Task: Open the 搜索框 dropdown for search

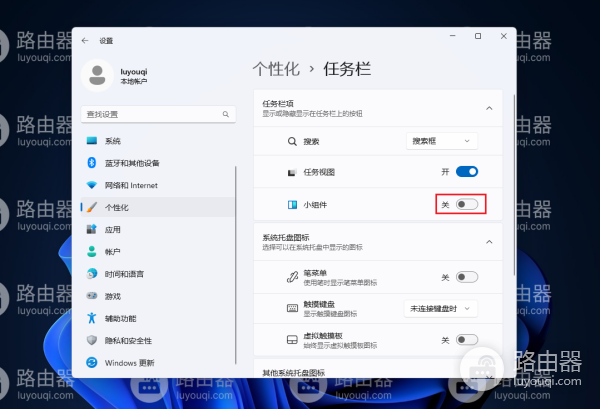Action: (x=442, y=141)
